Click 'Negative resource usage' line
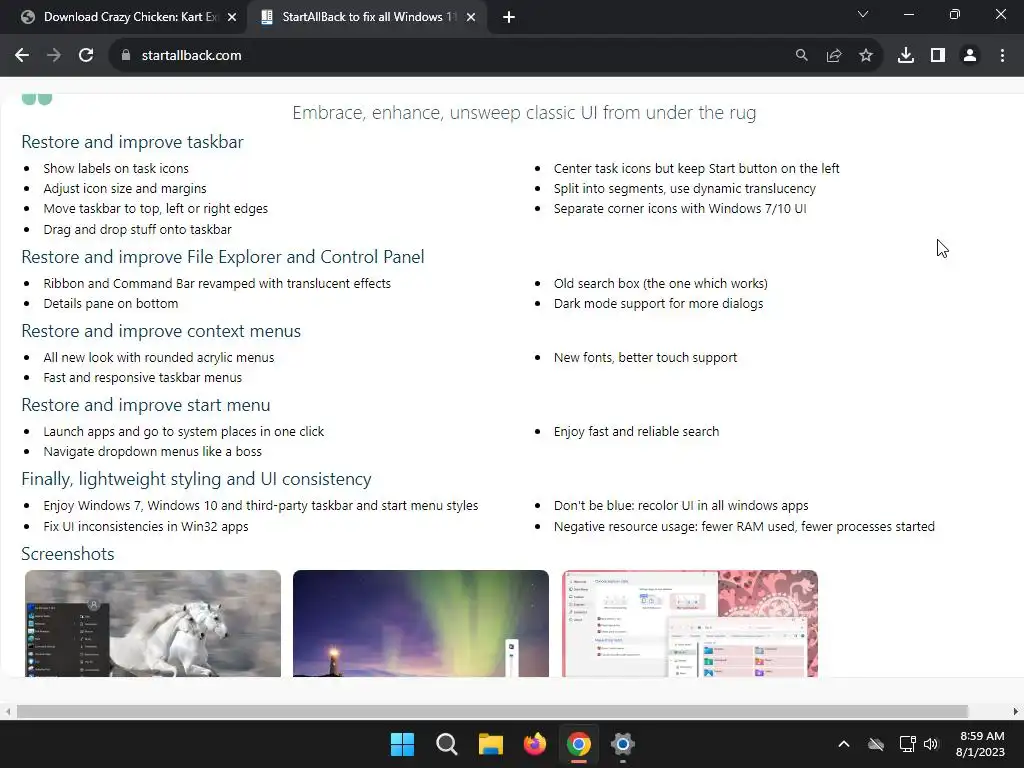Viewport: 1024px width, 768px height. tap(744, 526)
